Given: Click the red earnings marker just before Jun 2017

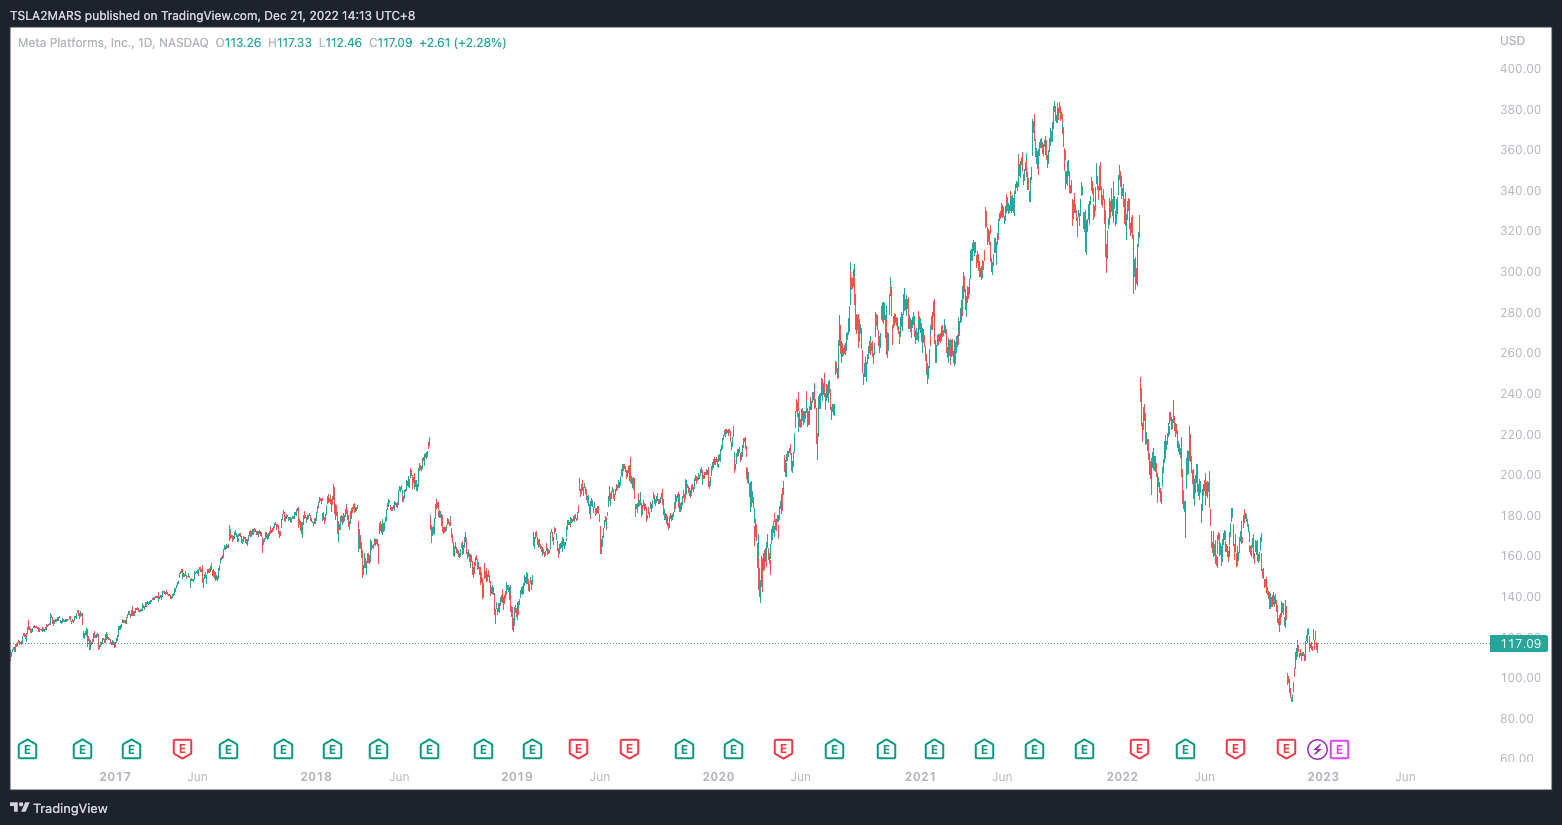Looking at the screenshot, I should tap(182, 749).
